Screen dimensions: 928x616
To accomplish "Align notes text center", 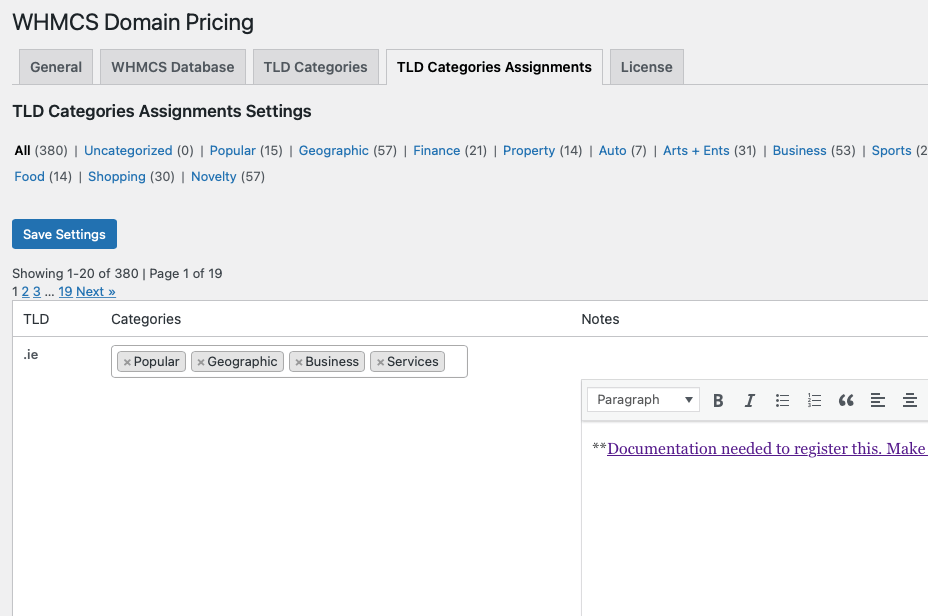I will coord(910,401).
